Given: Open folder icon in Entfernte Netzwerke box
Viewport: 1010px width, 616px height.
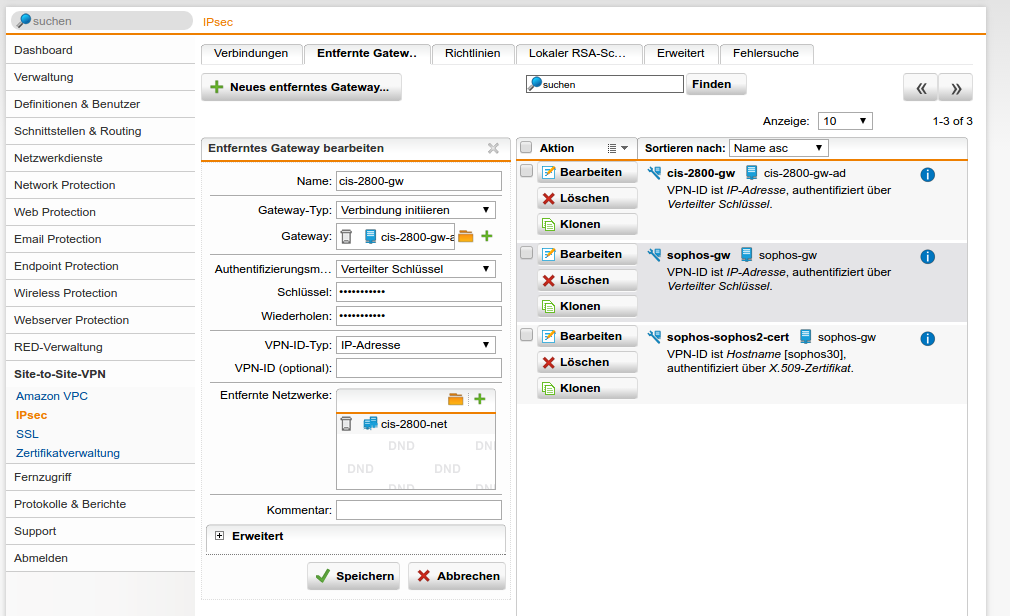Looking at the screenshot, I should [x=456, y=399].
